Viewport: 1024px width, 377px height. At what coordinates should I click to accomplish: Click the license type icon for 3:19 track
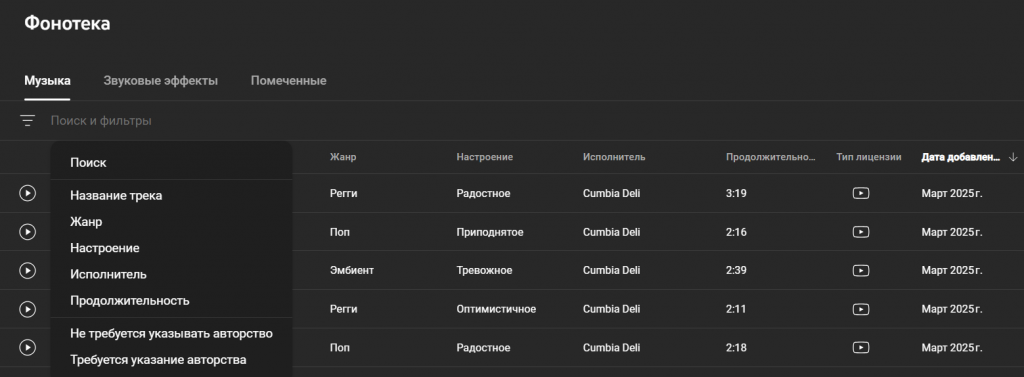point(861,193)
